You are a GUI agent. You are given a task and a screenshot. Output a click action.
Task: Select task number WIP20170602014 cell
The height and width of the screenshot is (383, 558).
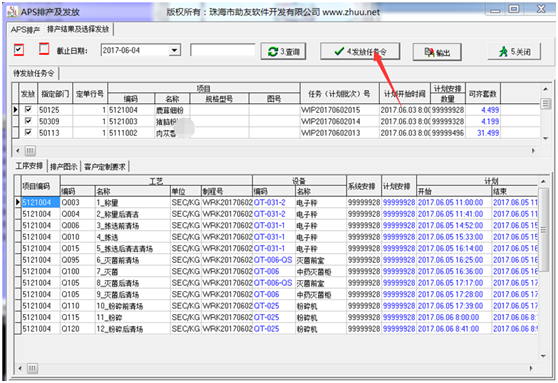[340, 121]
